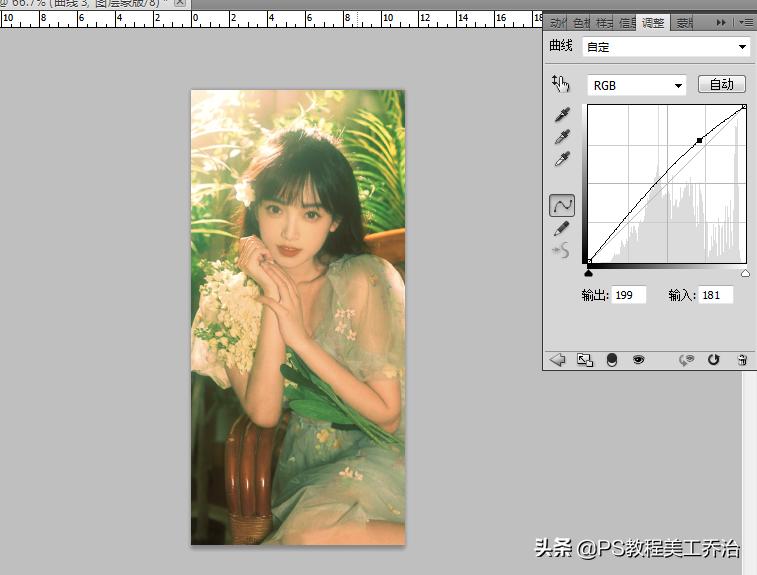Image resolution: width=757 pixels, height=575 pixels.
Task: Switch panel to expanded view icon
Action: 585,360
